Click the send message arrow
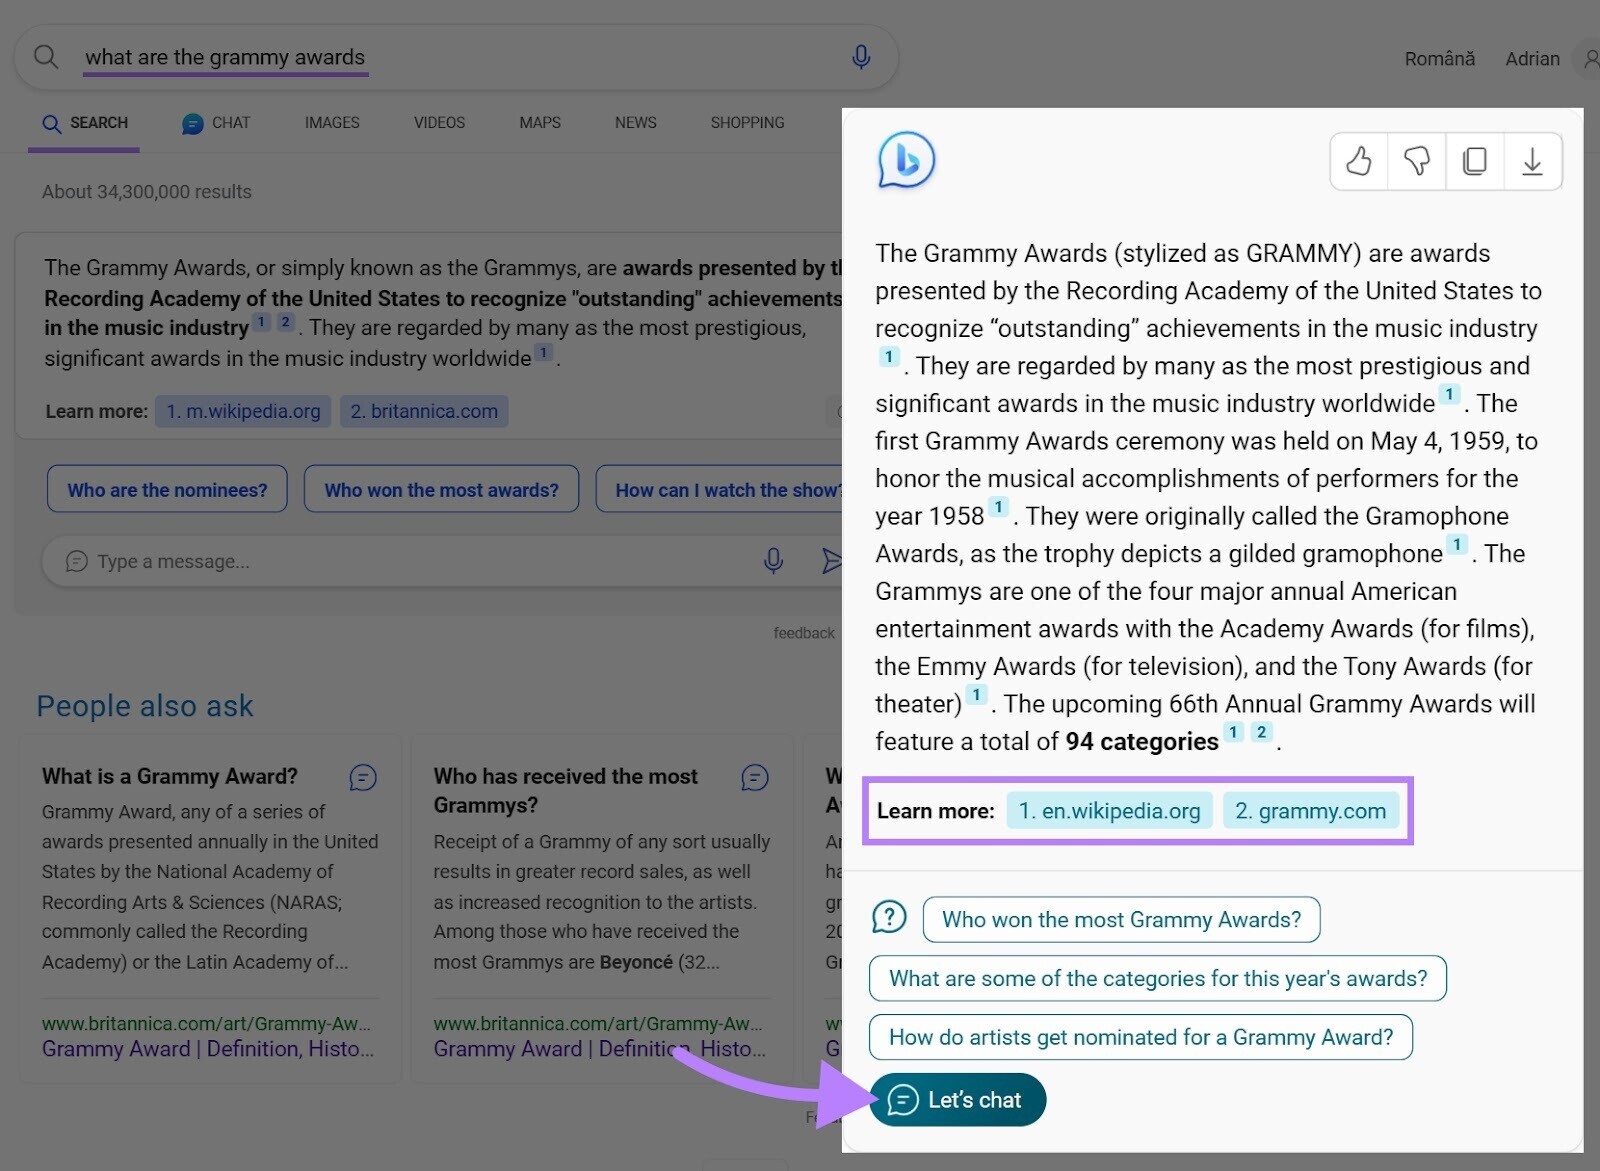1600x1171 pixels. [x=834, y=562]
